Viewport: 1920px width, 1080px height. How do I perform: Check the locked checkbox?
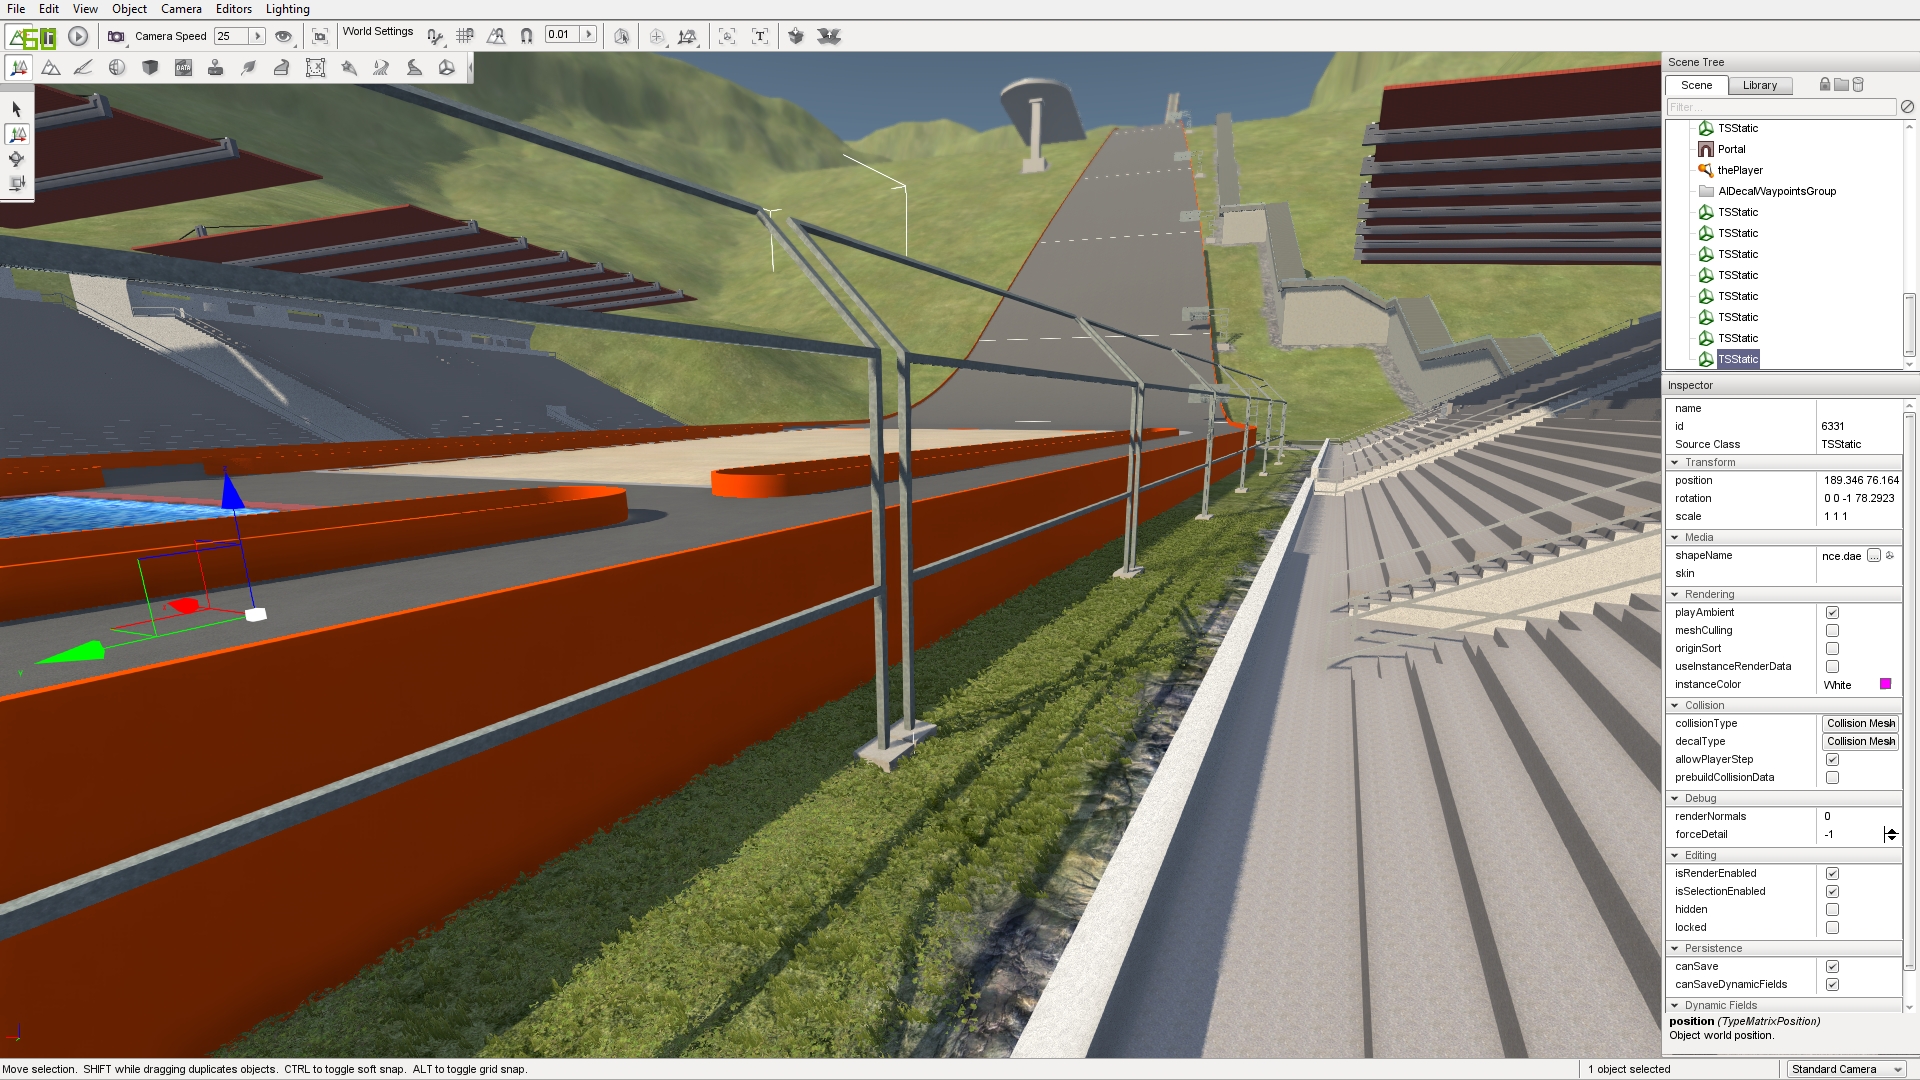point(1832,928)
